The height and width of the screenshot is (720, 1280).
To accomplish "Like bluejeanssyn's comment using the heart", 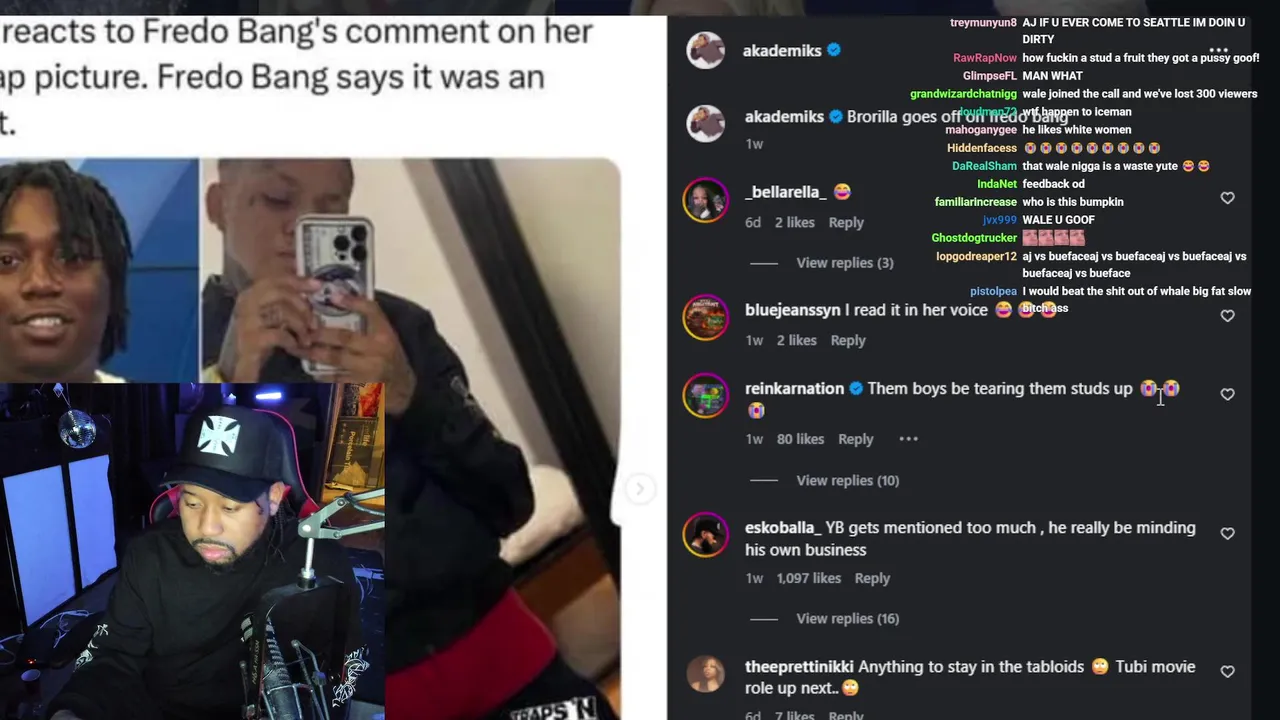I will tap(1227, 316).
